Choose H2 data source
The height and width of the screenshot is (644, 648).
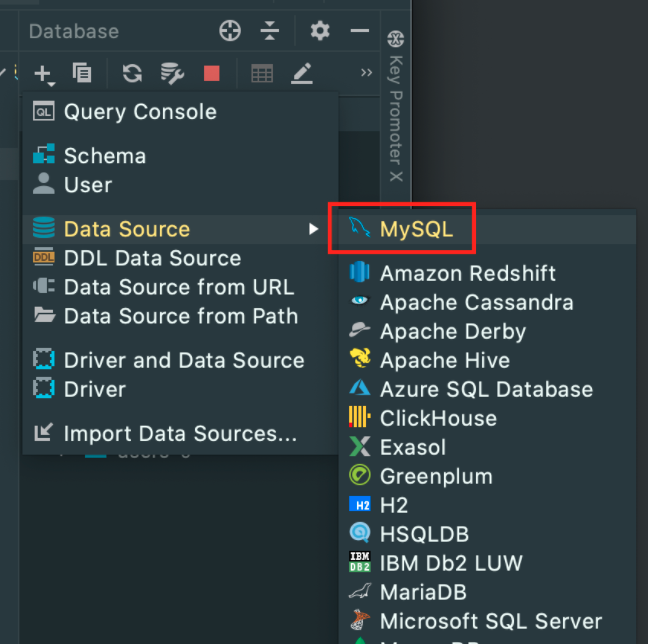[x=488, y=505]
